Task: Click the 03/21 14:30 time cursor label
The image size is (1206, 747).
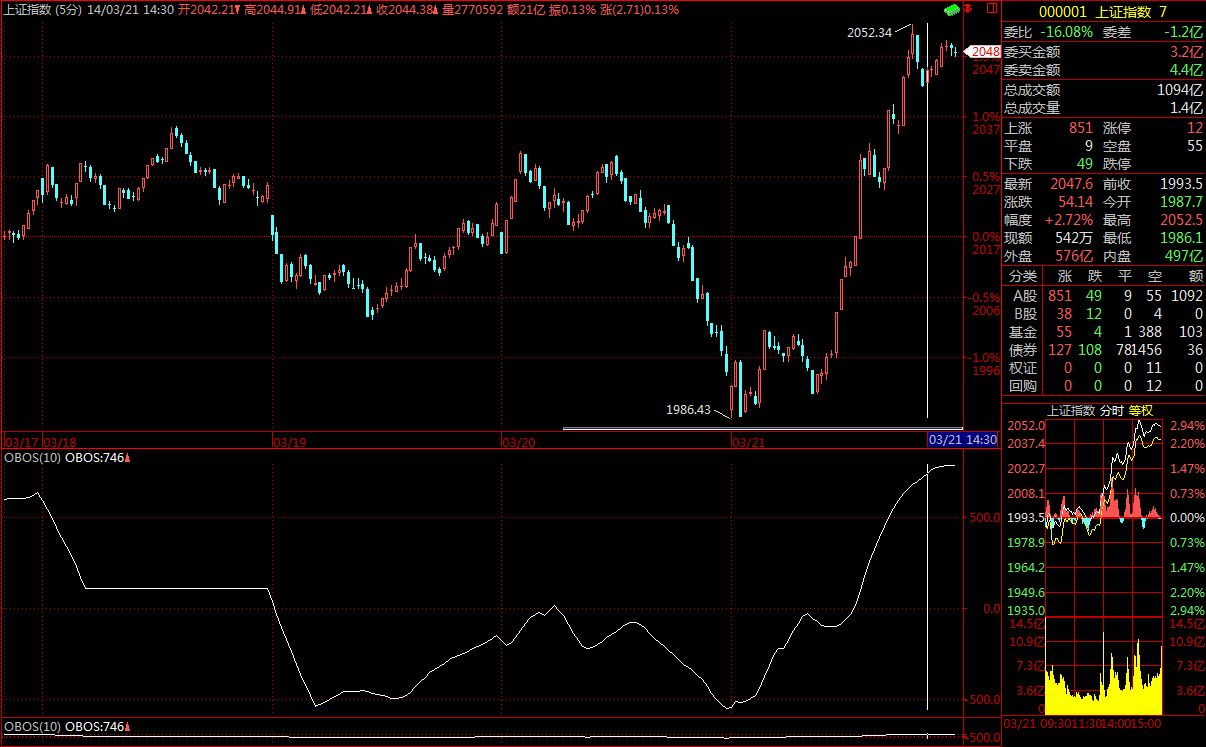Action: [x=962, y=440]
